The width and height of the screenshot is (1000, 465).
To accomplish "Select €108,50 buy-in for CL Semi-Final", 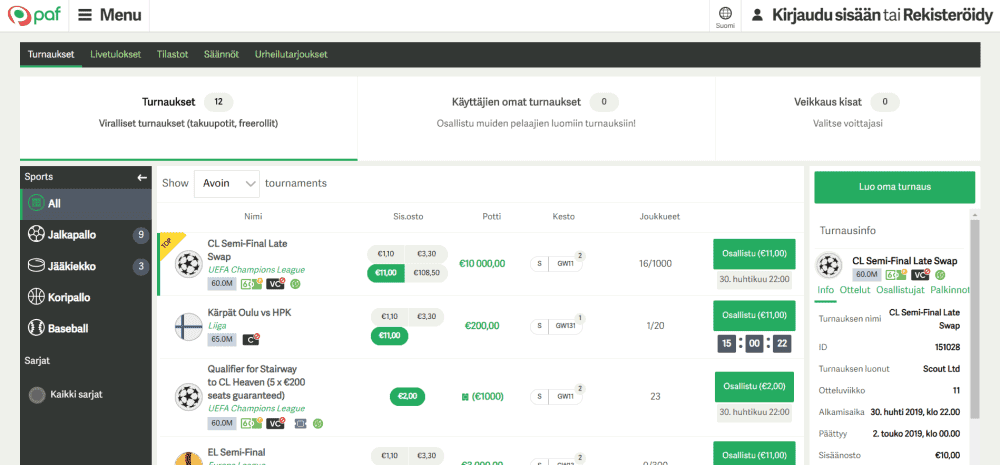I will [x=426, y=273].
